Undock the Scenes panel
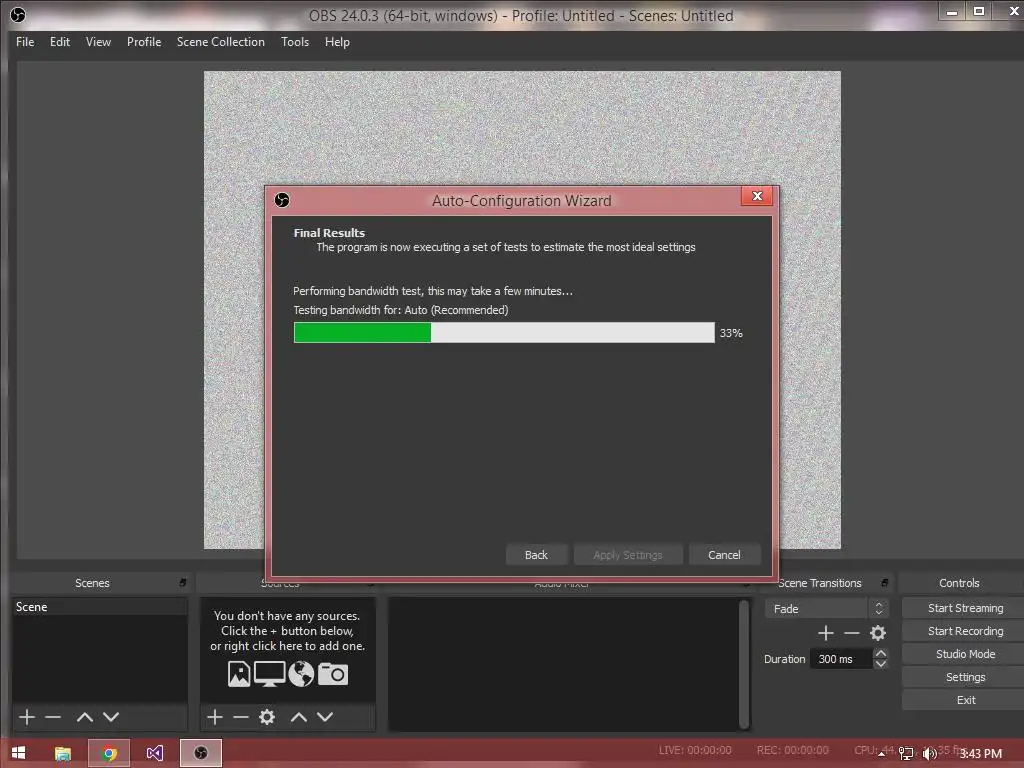The width and height of the screenshot is (1024, 768). click(183, 583)
